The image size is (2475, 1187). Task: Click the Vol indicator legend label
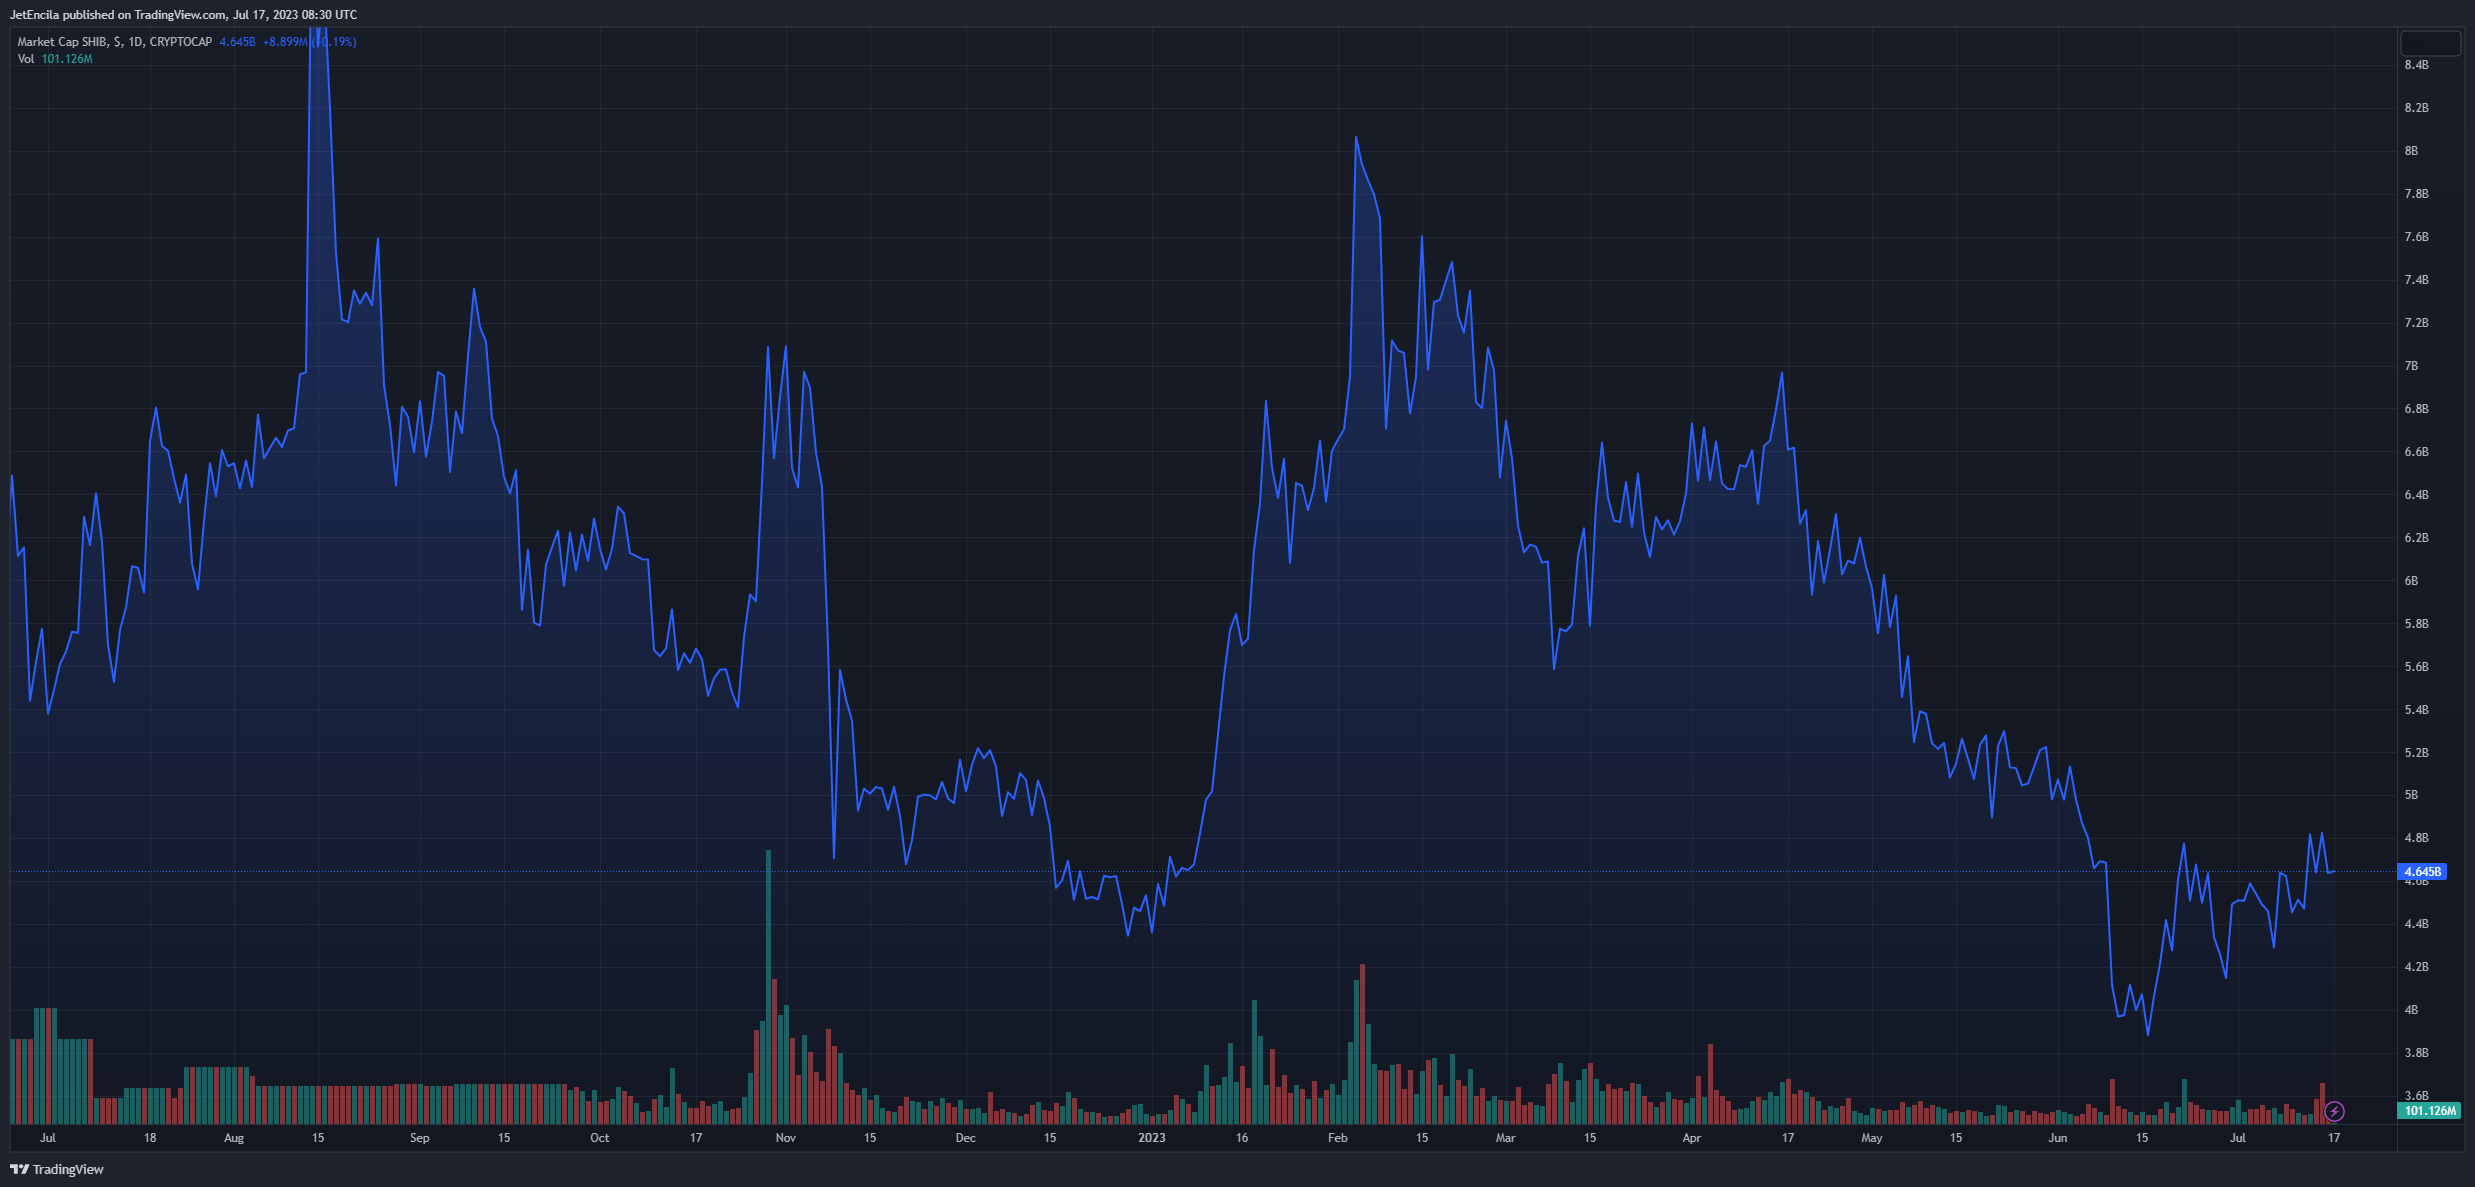[26, 59]
